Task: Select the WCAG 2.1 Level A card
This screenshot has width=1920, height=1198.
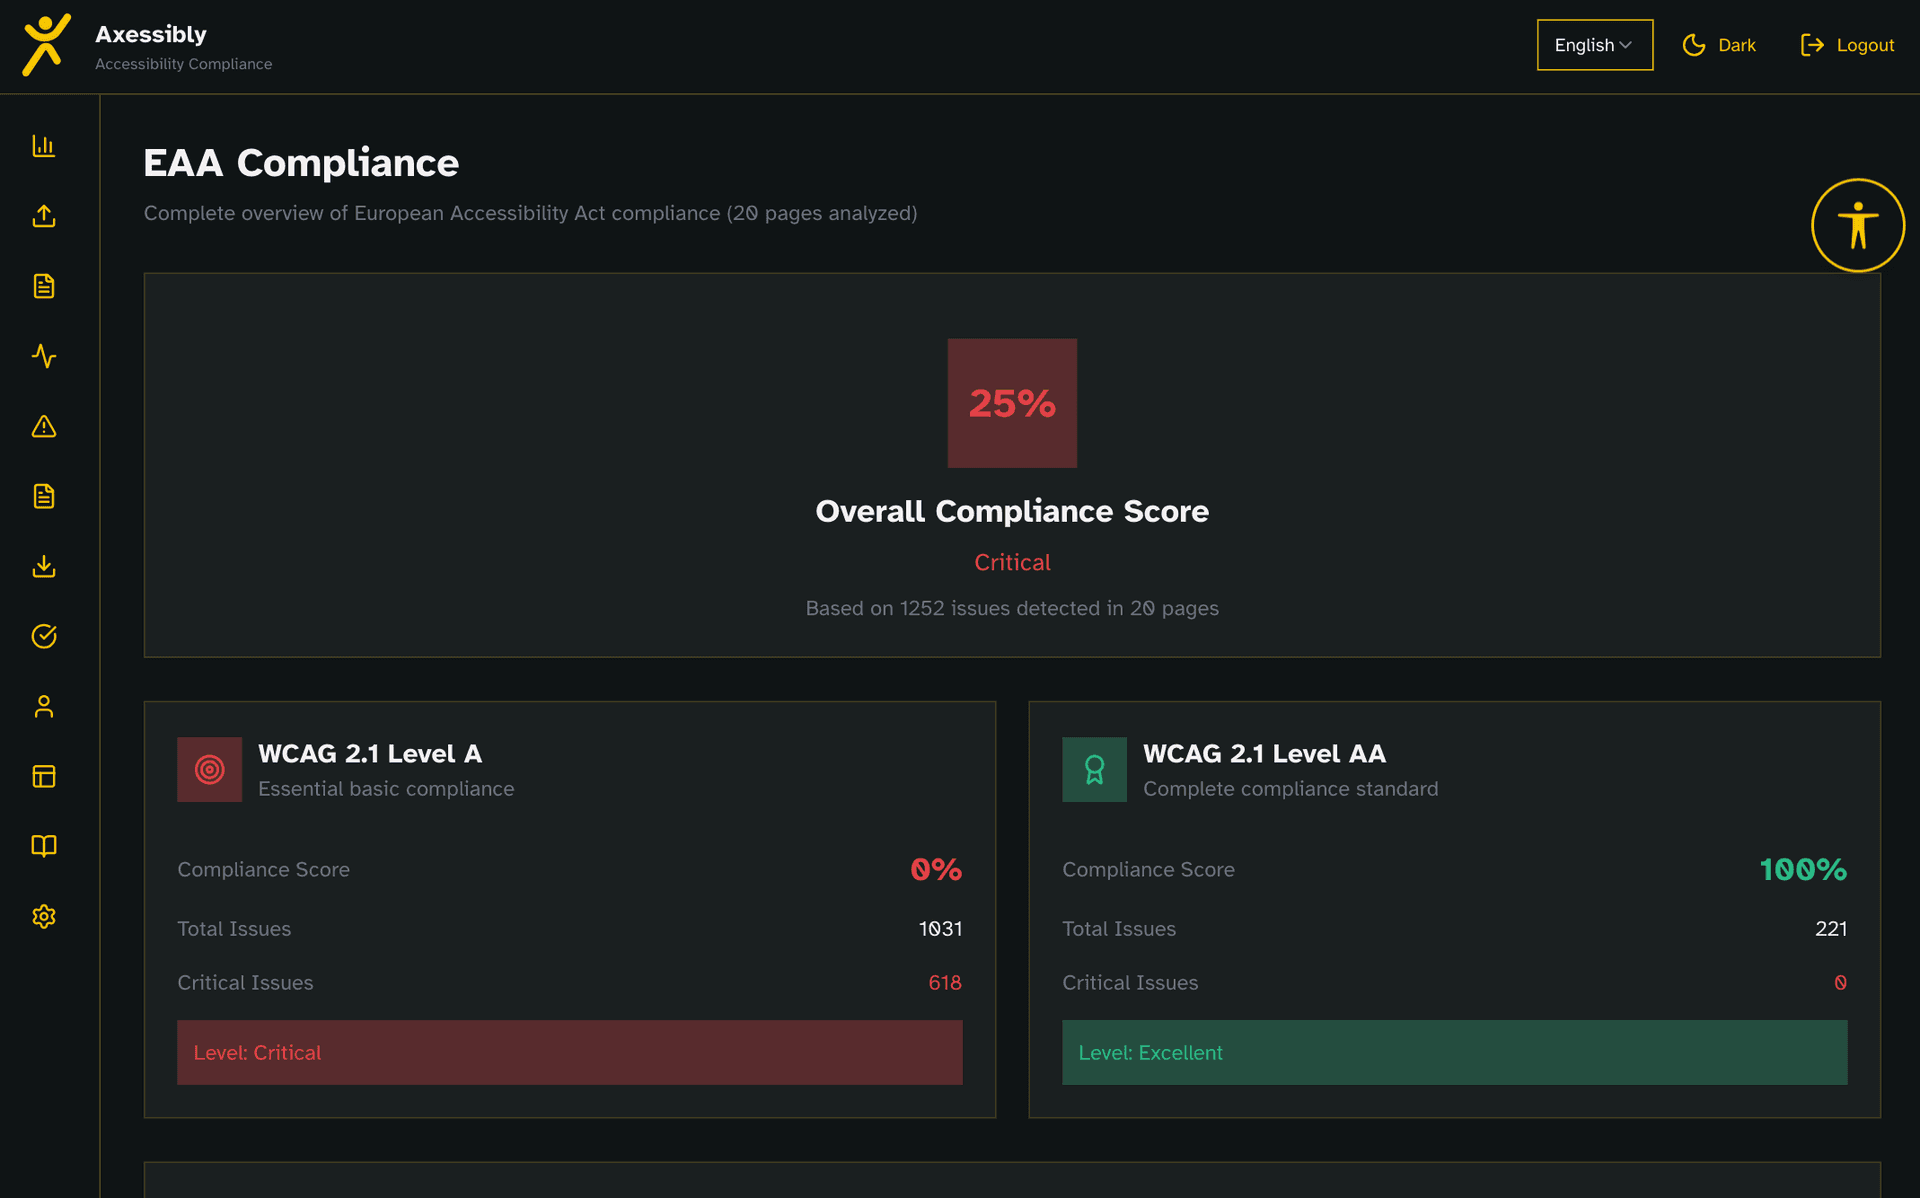Action: tap(570, 906)
